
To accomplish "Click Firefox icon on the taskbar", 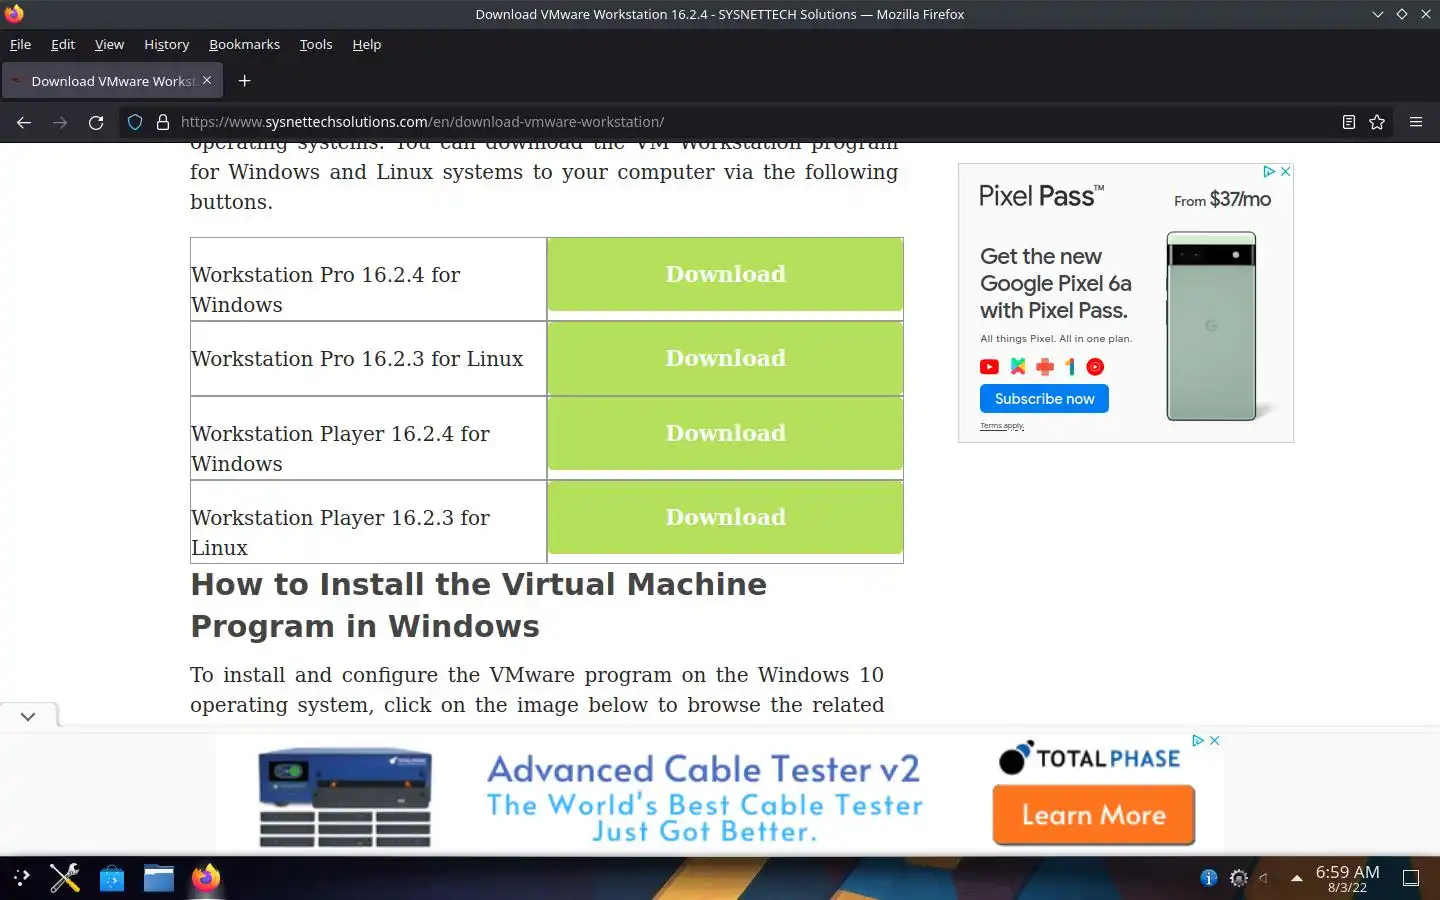I will pos(206,878).
